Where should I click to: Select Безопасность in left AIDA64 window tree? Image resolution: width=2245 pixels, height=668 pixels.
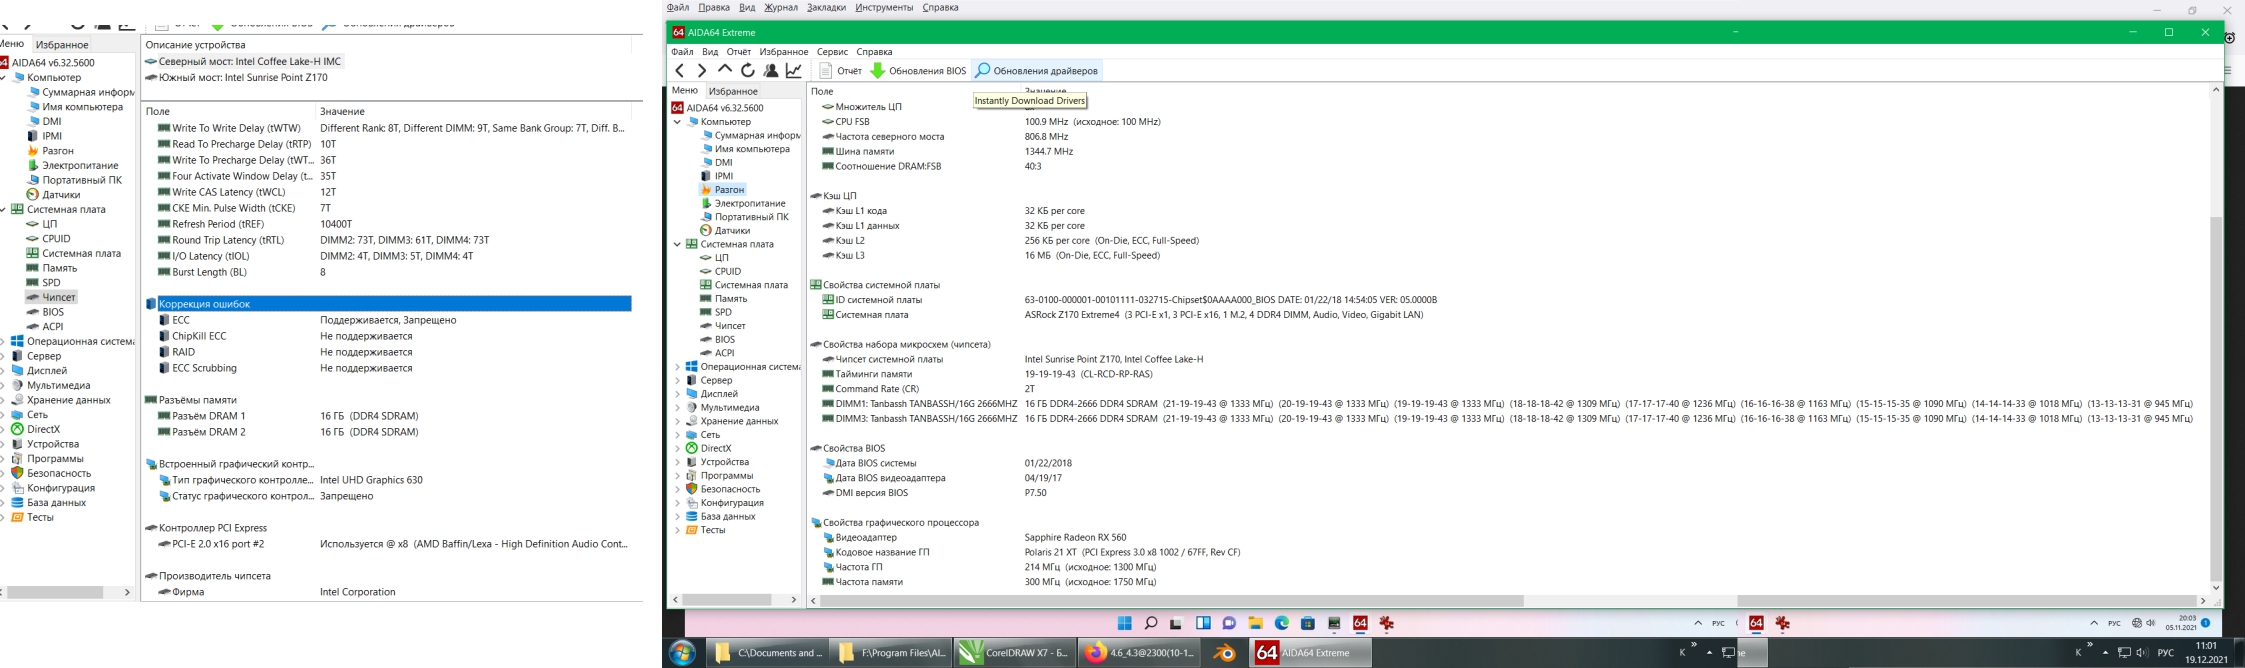pyautogui.click(x=59, y=474)
